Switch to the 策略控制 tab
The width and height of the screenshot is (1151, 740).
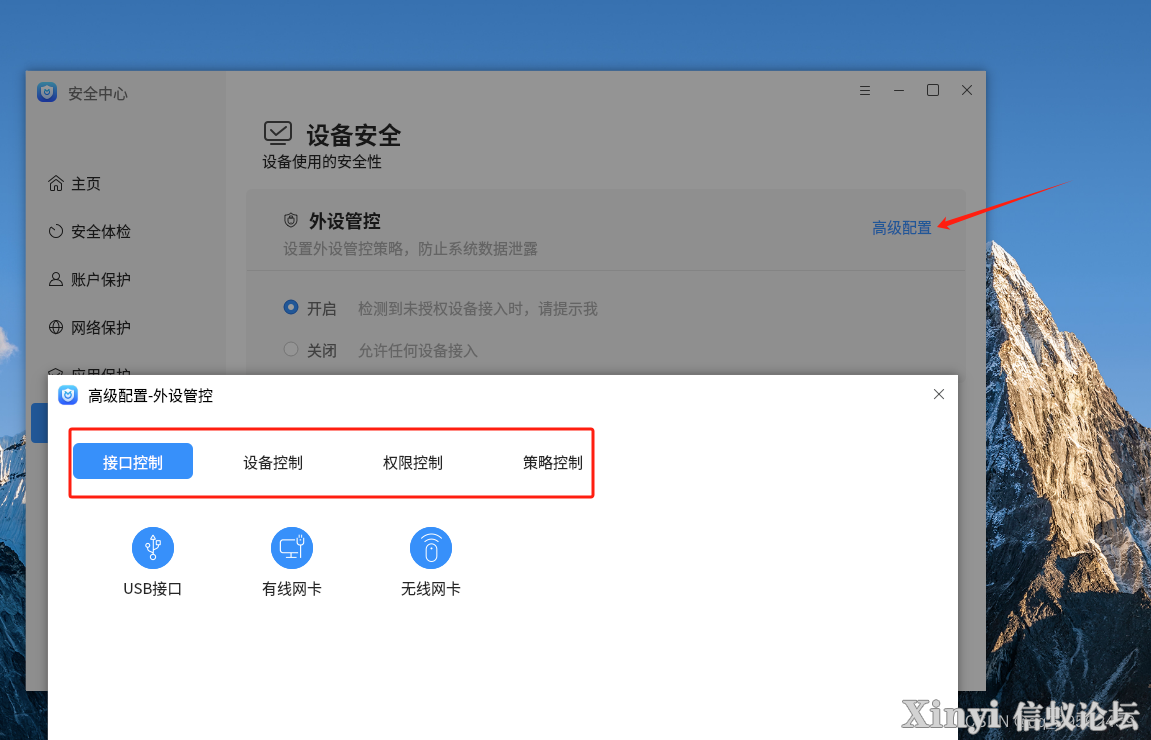553,462
